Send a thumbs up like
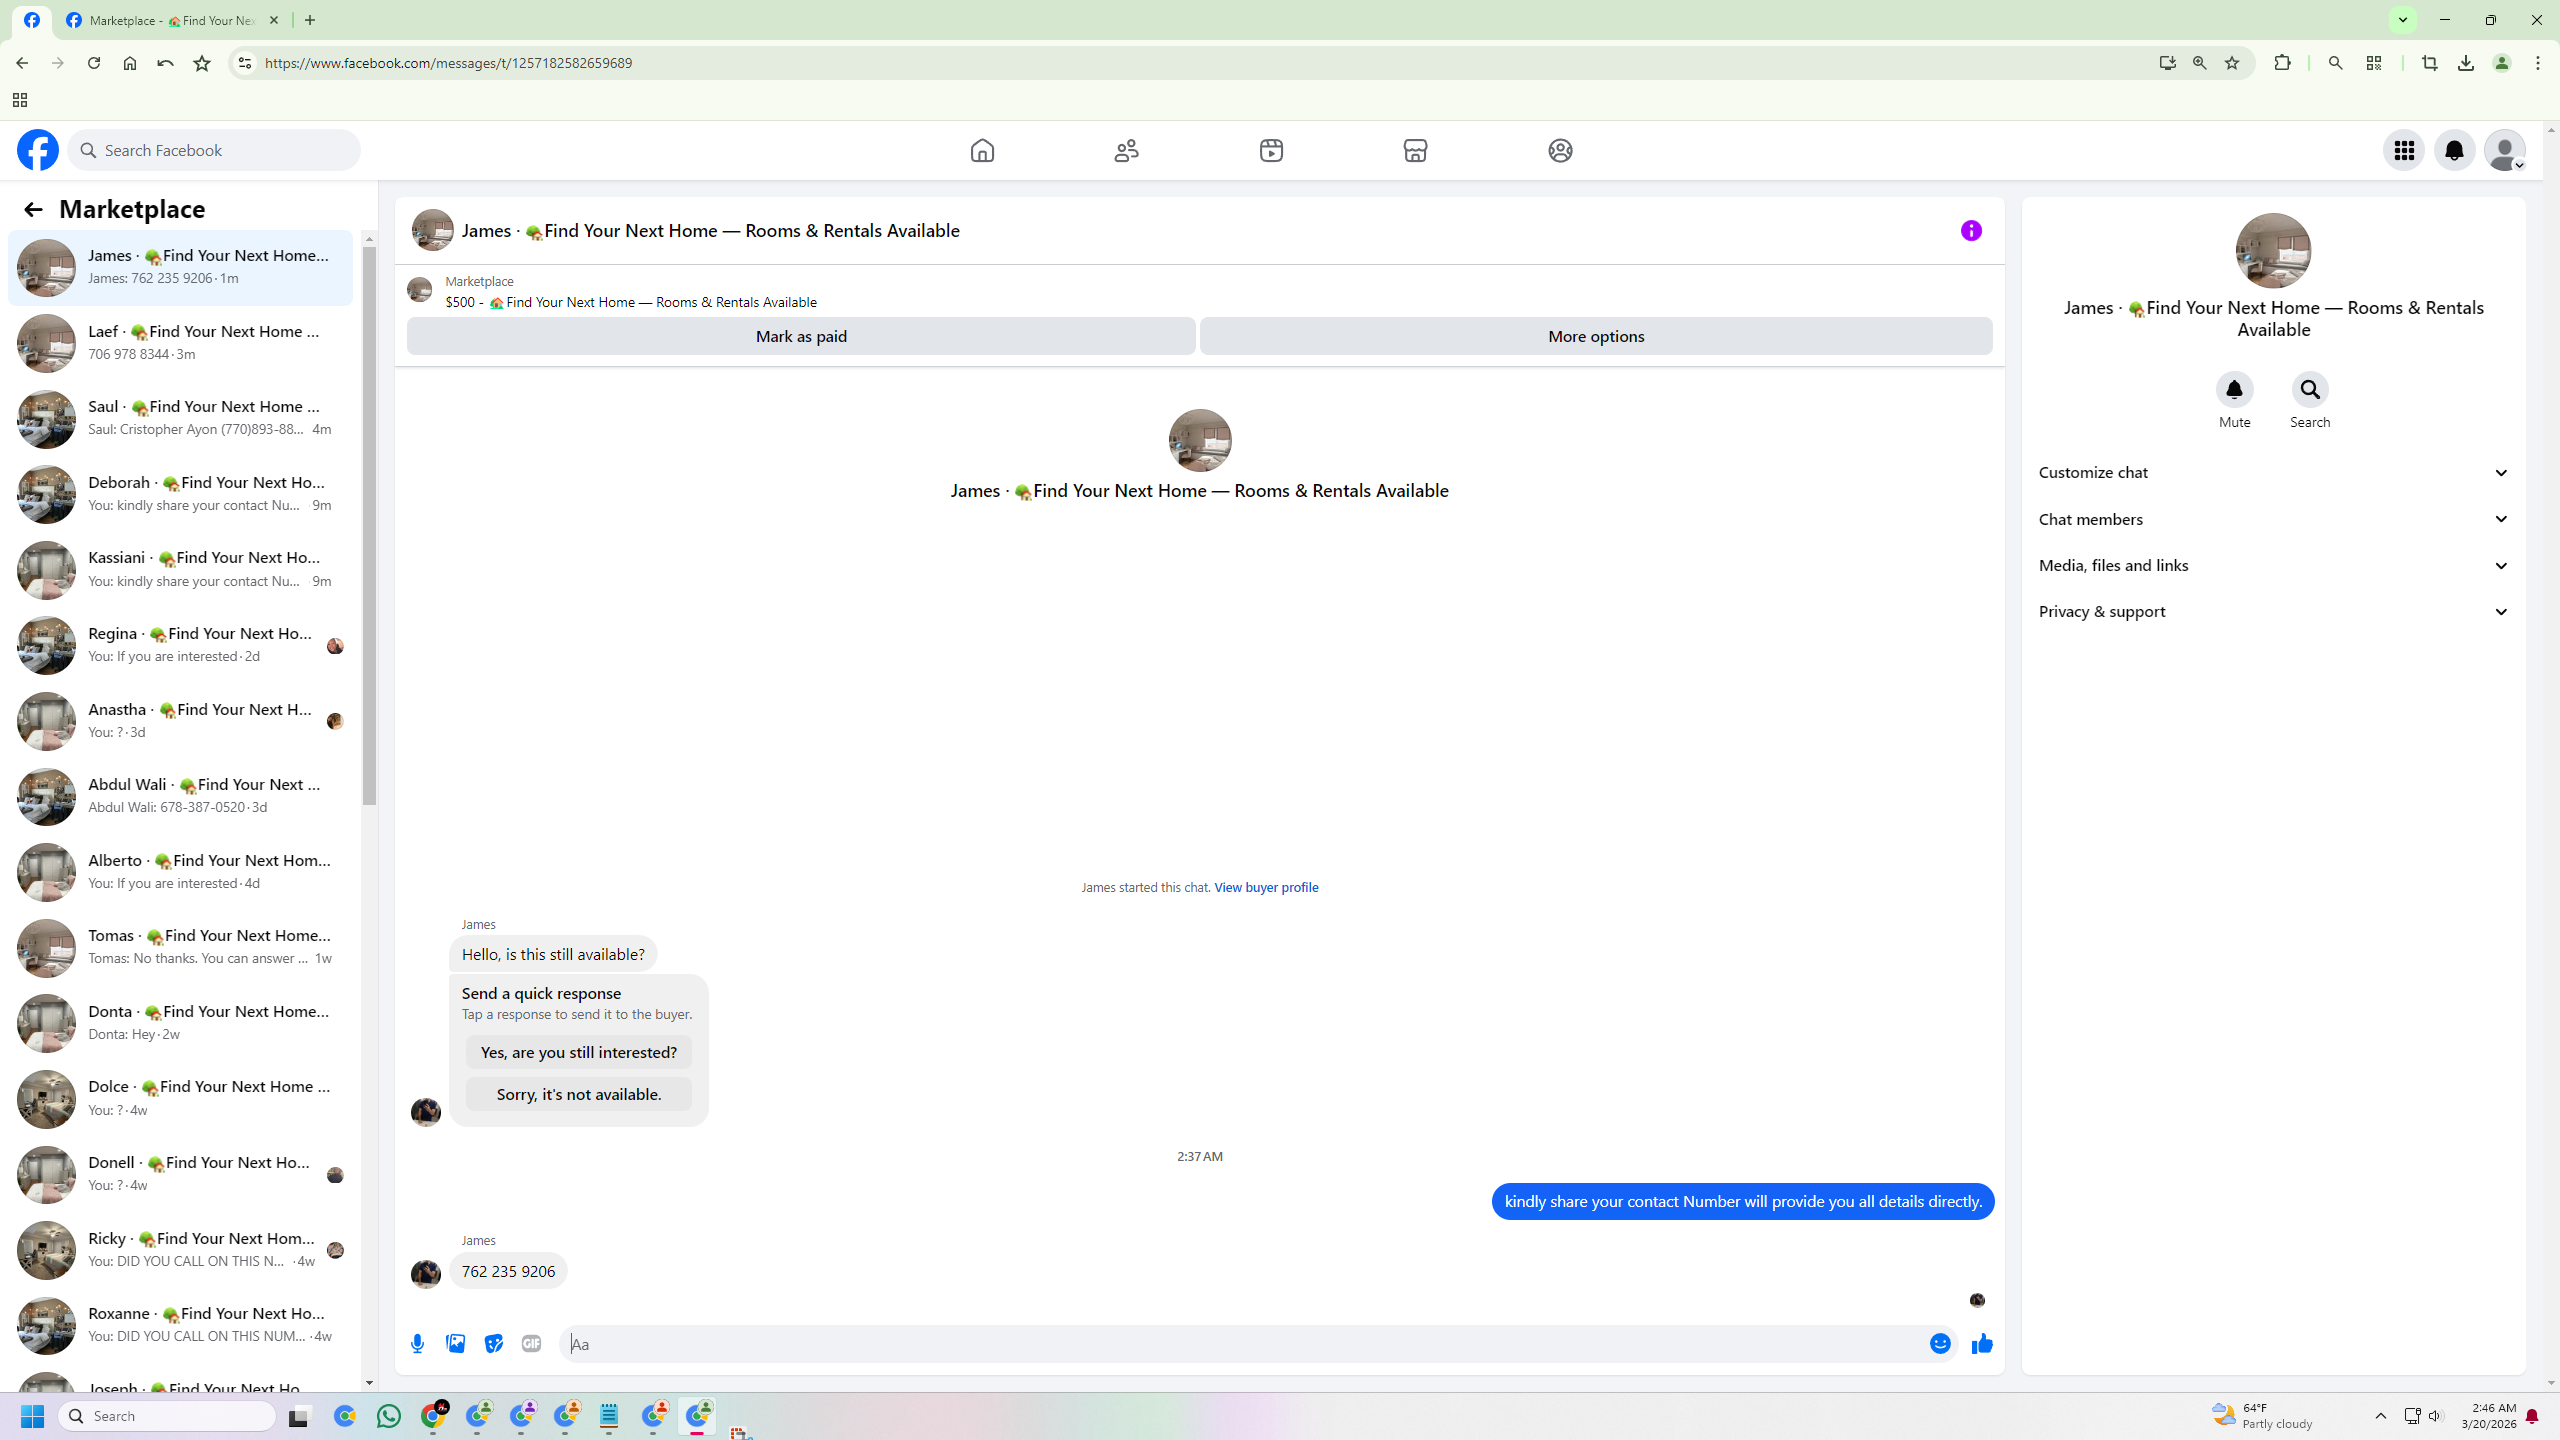Image resolution: width=2560 pixels, height=1440 pixels. pyautogui.click(x=1982, y=1344)
